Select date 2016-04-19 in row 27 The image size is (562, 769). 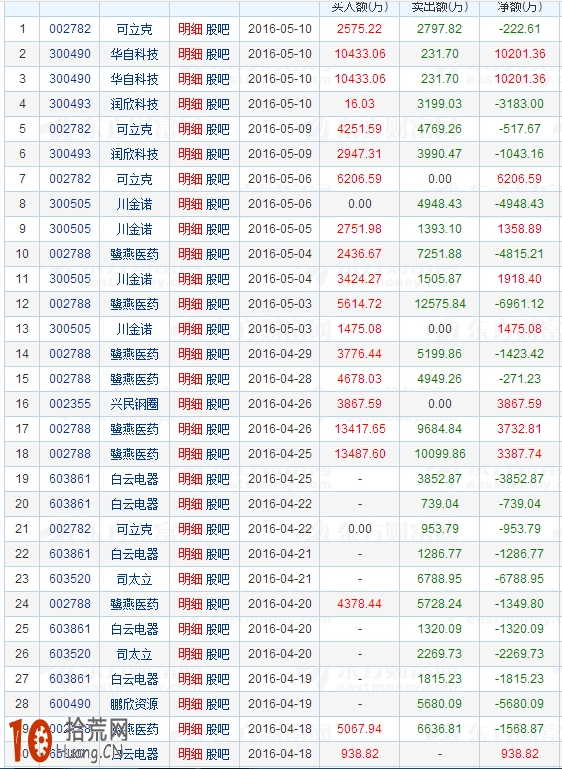(x=280, y=679)
